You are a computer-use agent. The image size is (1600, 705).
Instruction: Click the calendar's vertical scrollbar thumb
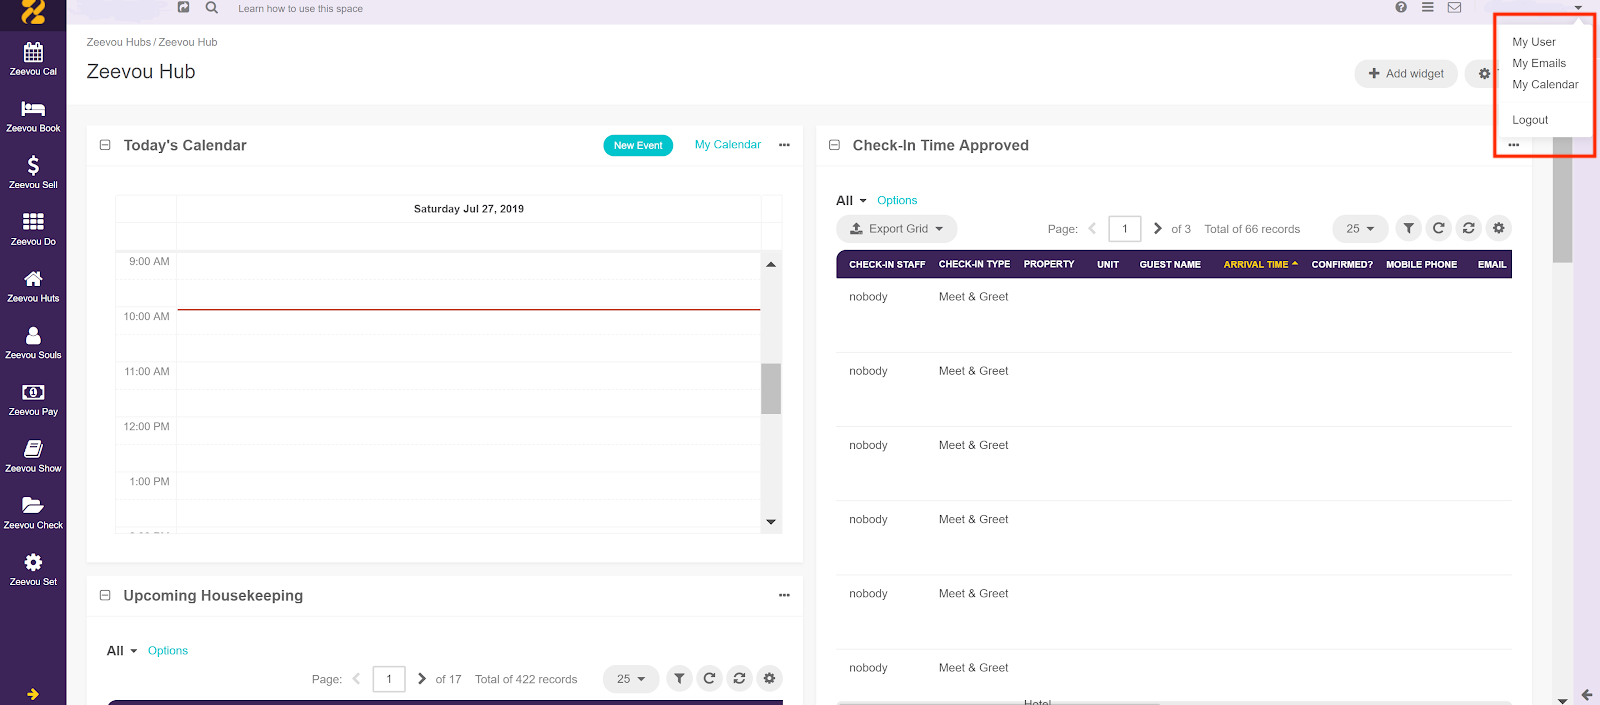(771, 388)
